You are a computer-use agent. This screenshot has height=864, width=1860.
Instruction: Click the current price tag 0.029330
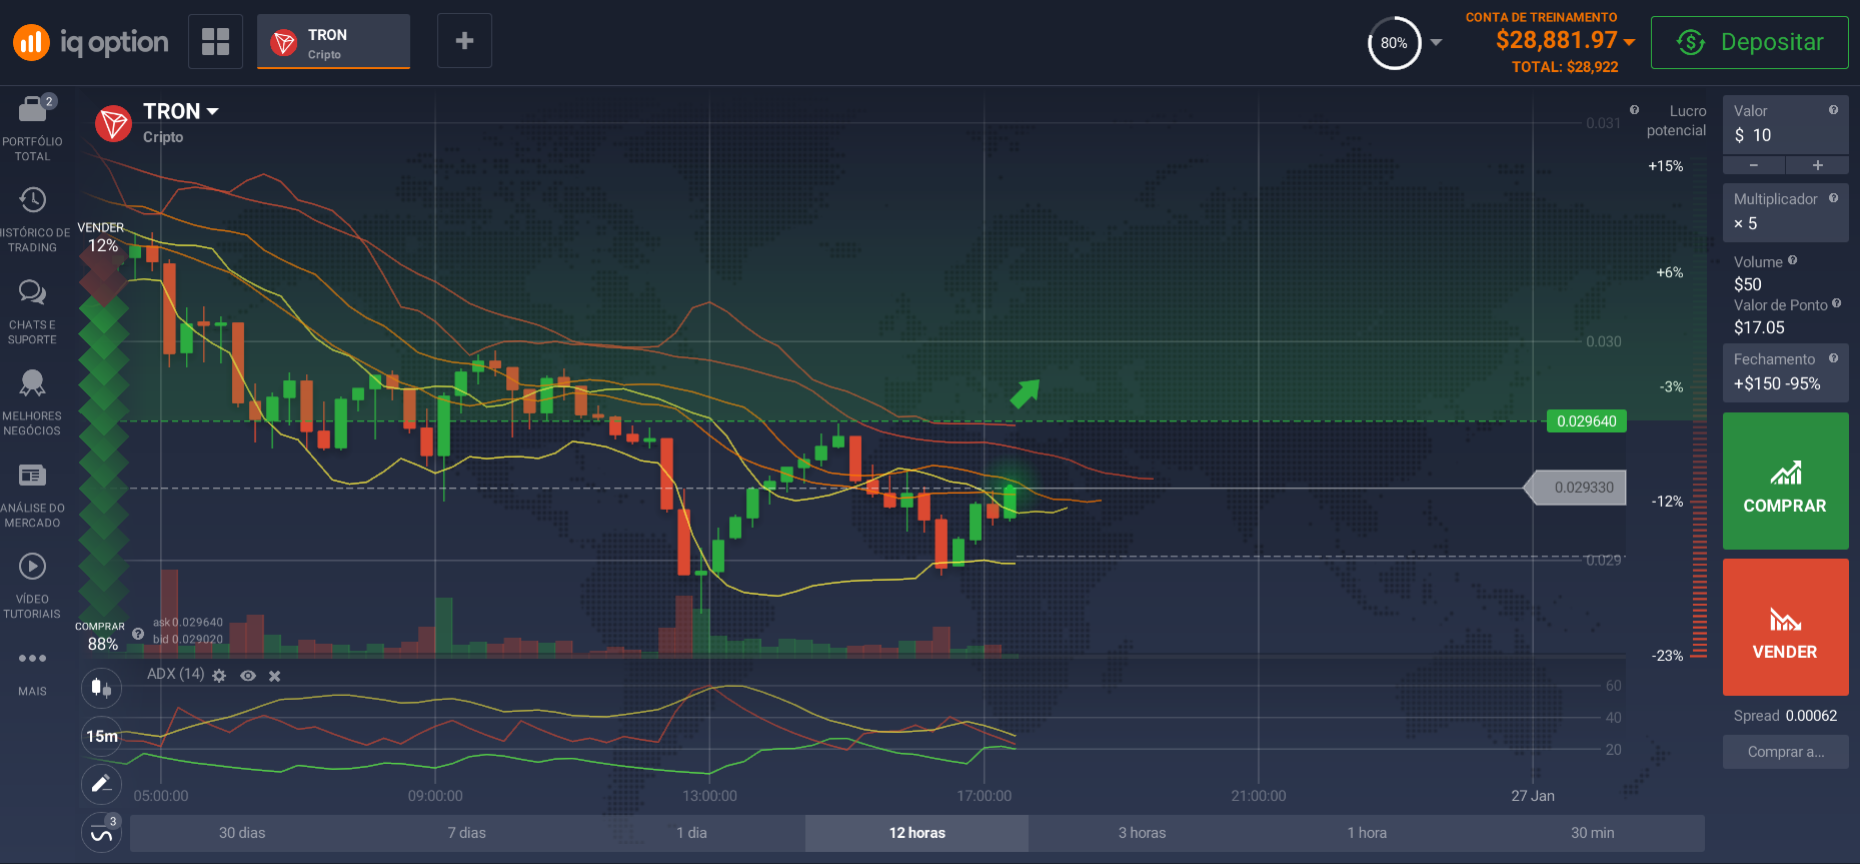[1576, 488]
